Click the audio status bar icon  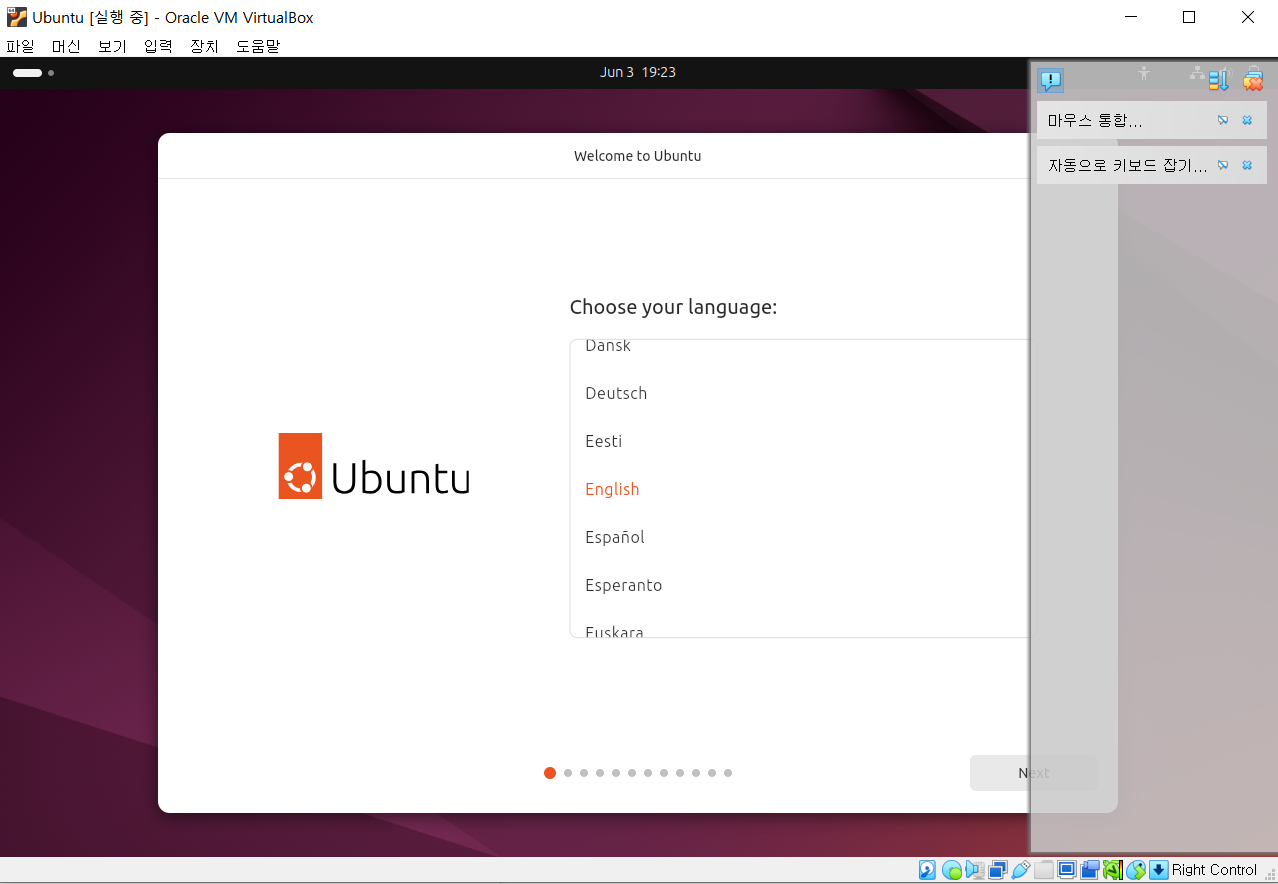(x=974, y=870)
